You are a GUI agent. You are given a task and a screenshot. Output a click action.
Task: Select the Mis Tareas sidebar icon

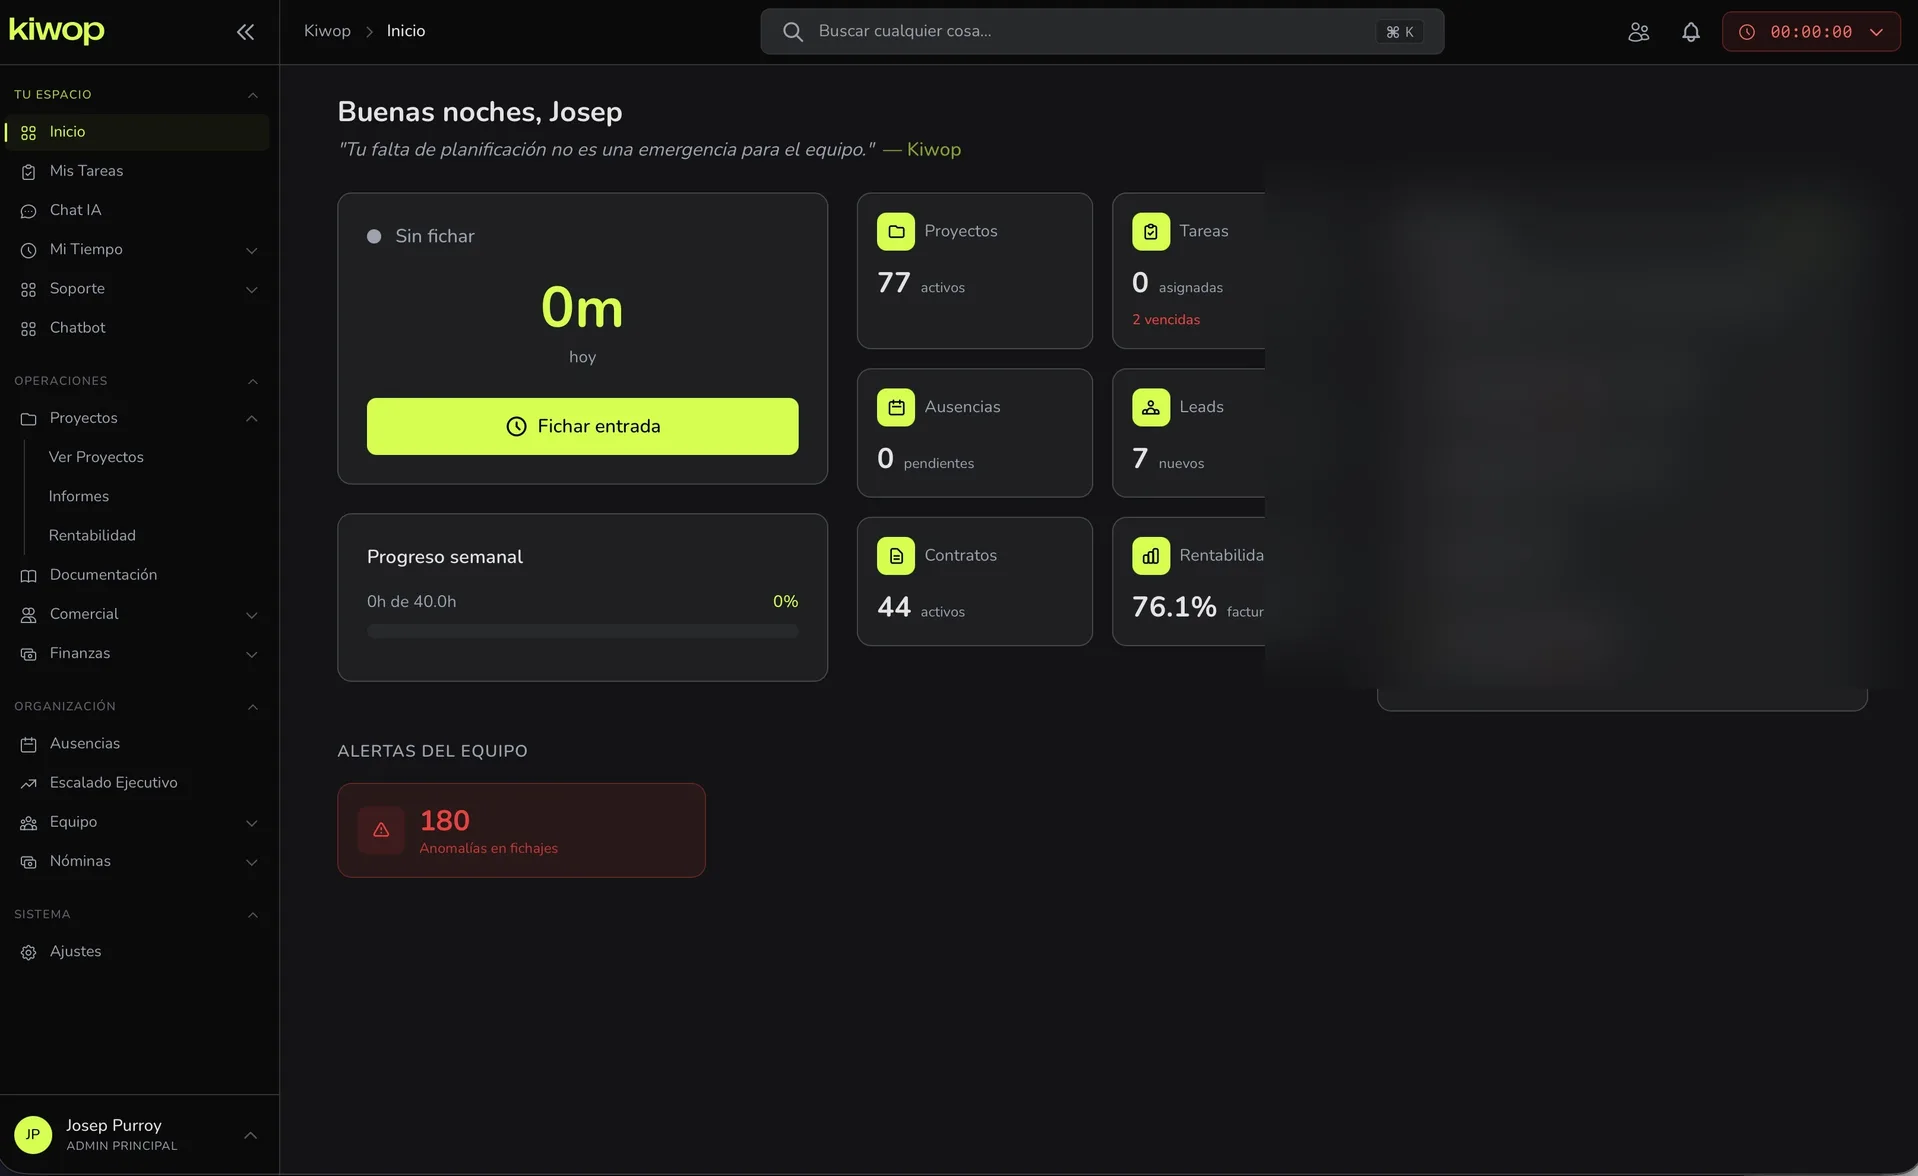(28, 171)
